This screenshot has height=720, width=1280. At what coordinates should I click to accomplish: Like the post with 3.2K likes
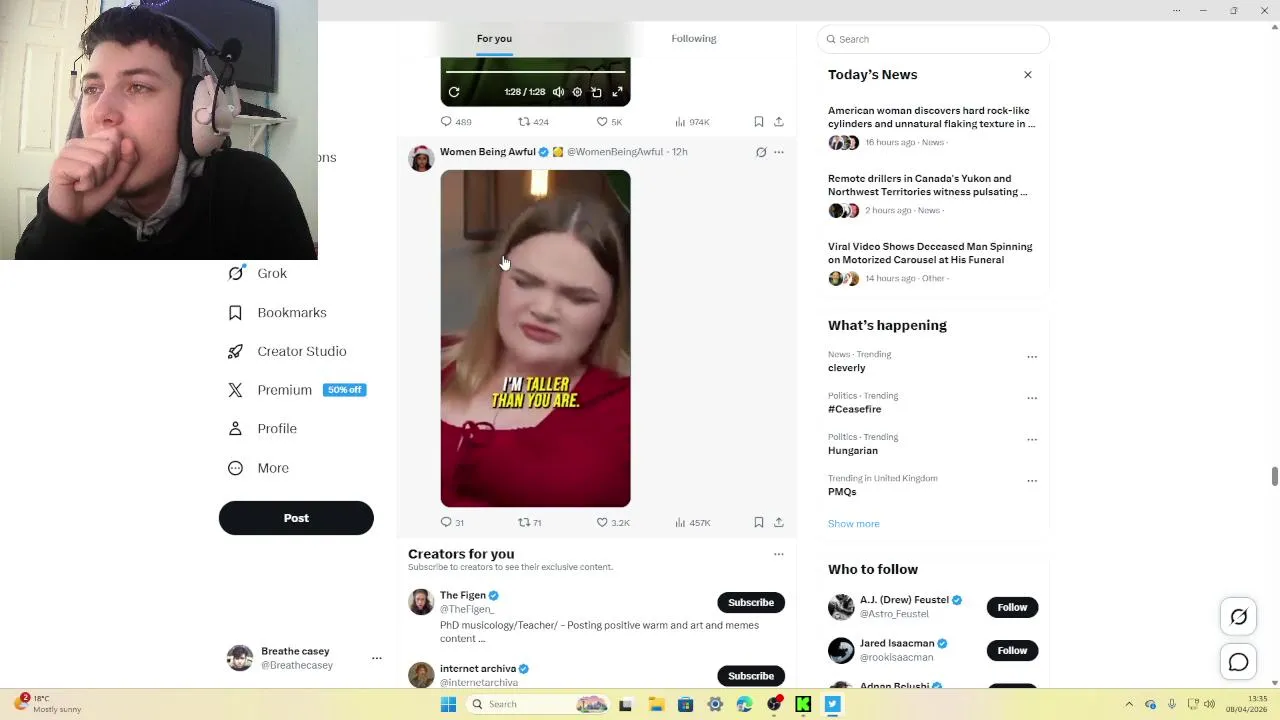(x=613, y=523)
